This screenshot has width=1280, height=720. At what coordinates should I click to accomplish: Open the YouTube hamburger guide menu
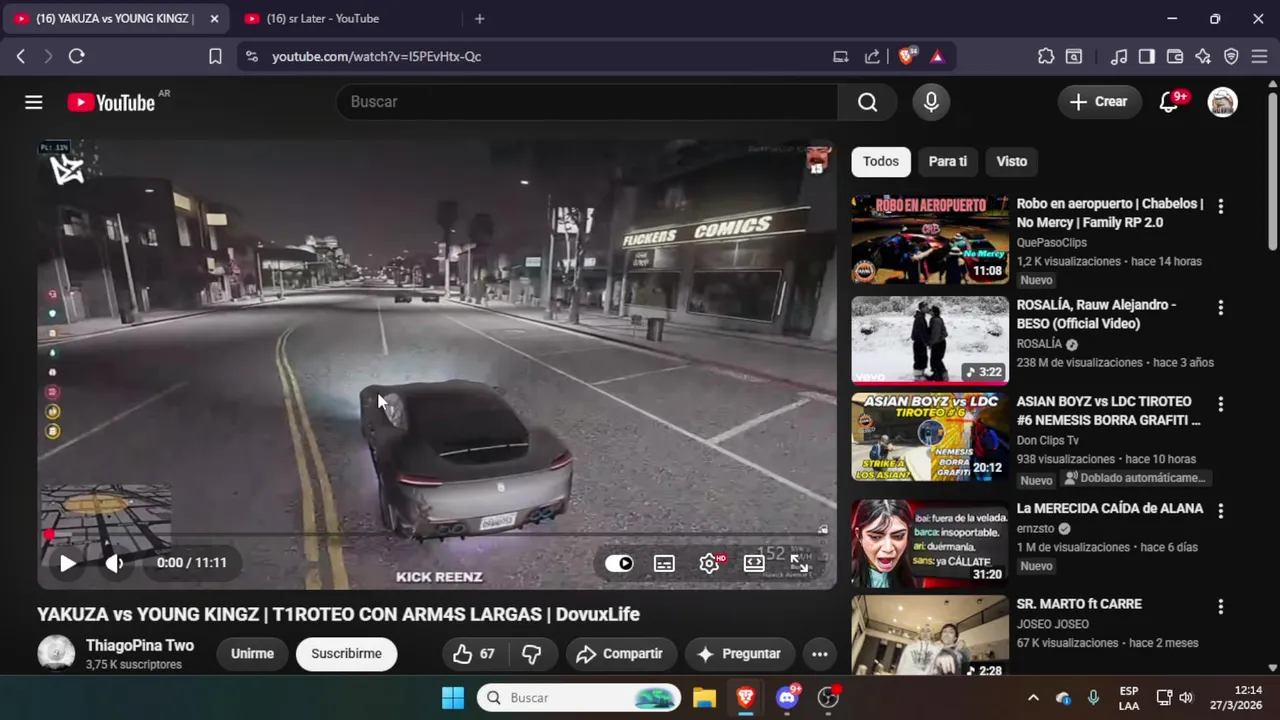tap(34, 102)
